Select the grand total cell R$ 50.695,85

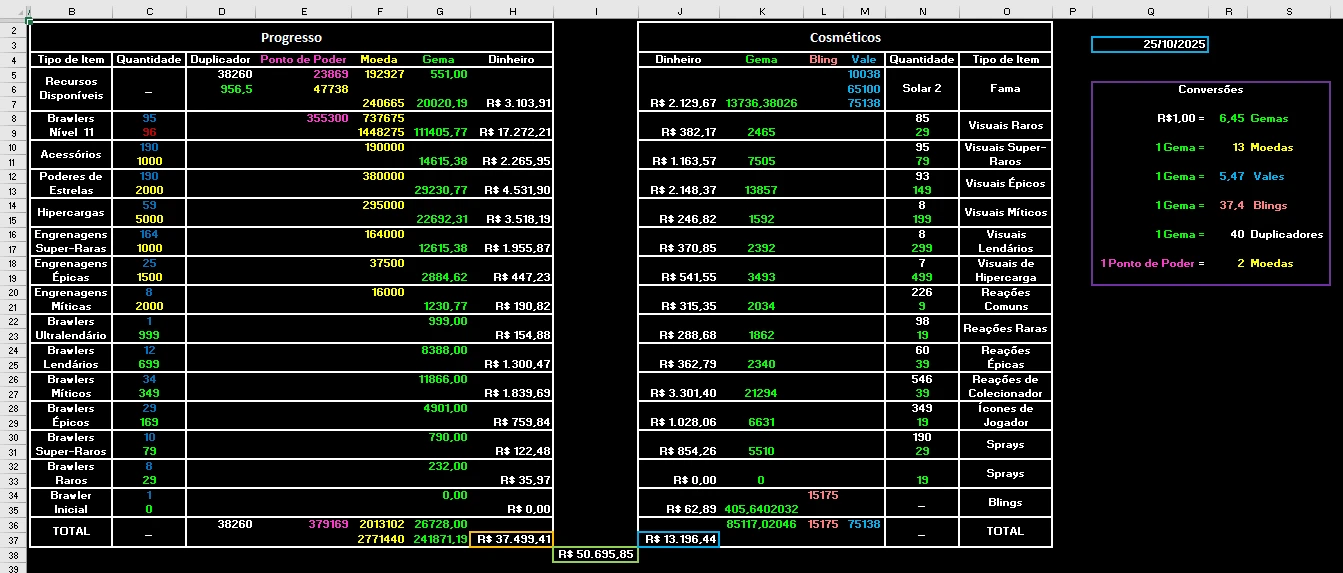click(596, 554)
